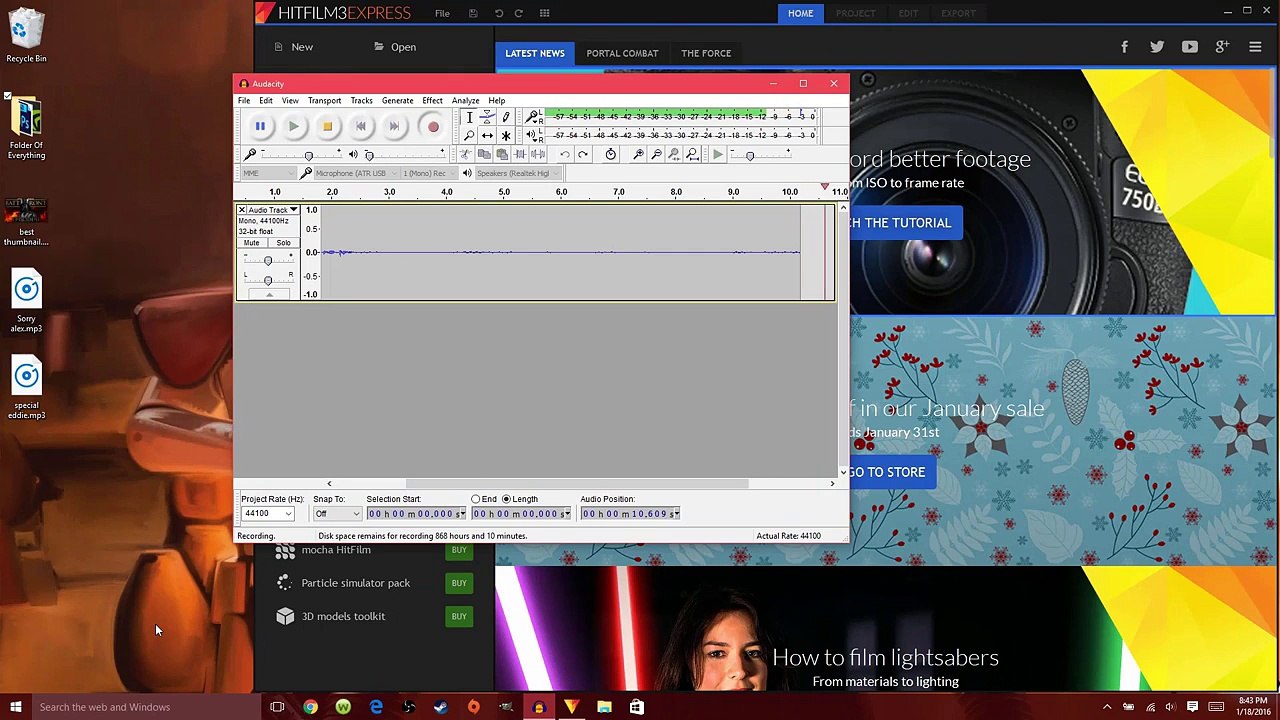
Task: Open the MME audio host dropdown
Action: click(x=269, y=173)
